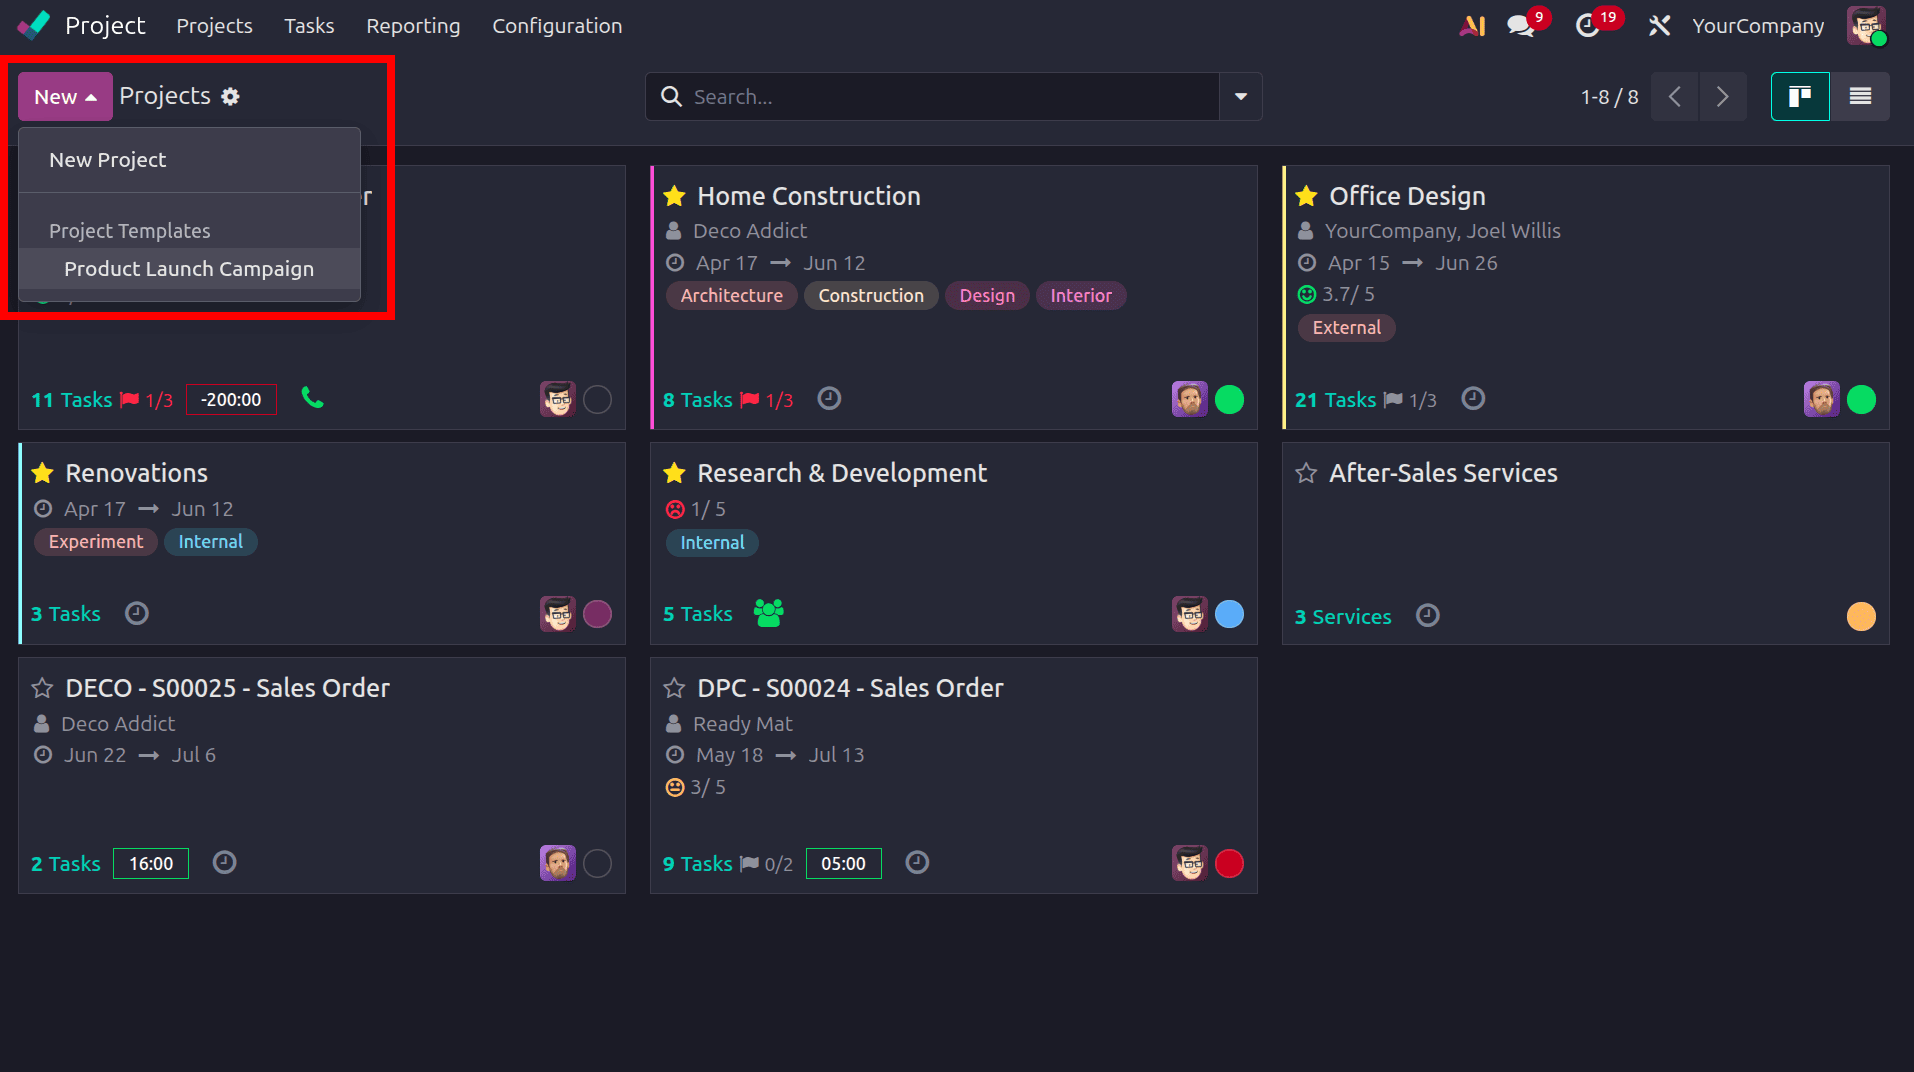The width and height of the screenshot is (1914, 1072).
Task: Open activity clock on Home Construction card
Action: click(829, 398)
